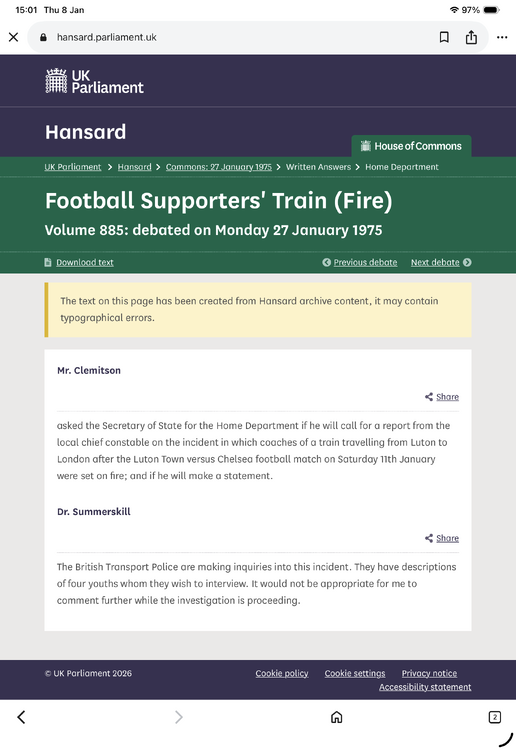Open Commons: 27 January 1975 breadcrumb

pos(219,167)
